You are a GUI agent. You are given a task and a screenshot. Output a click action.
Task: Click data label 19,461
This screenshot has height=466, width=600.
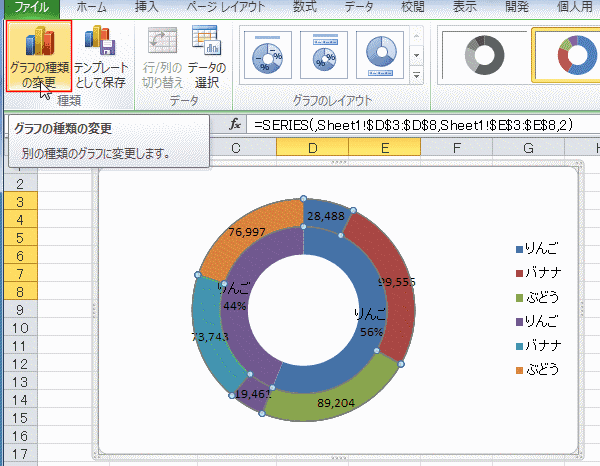click(253, 394)
